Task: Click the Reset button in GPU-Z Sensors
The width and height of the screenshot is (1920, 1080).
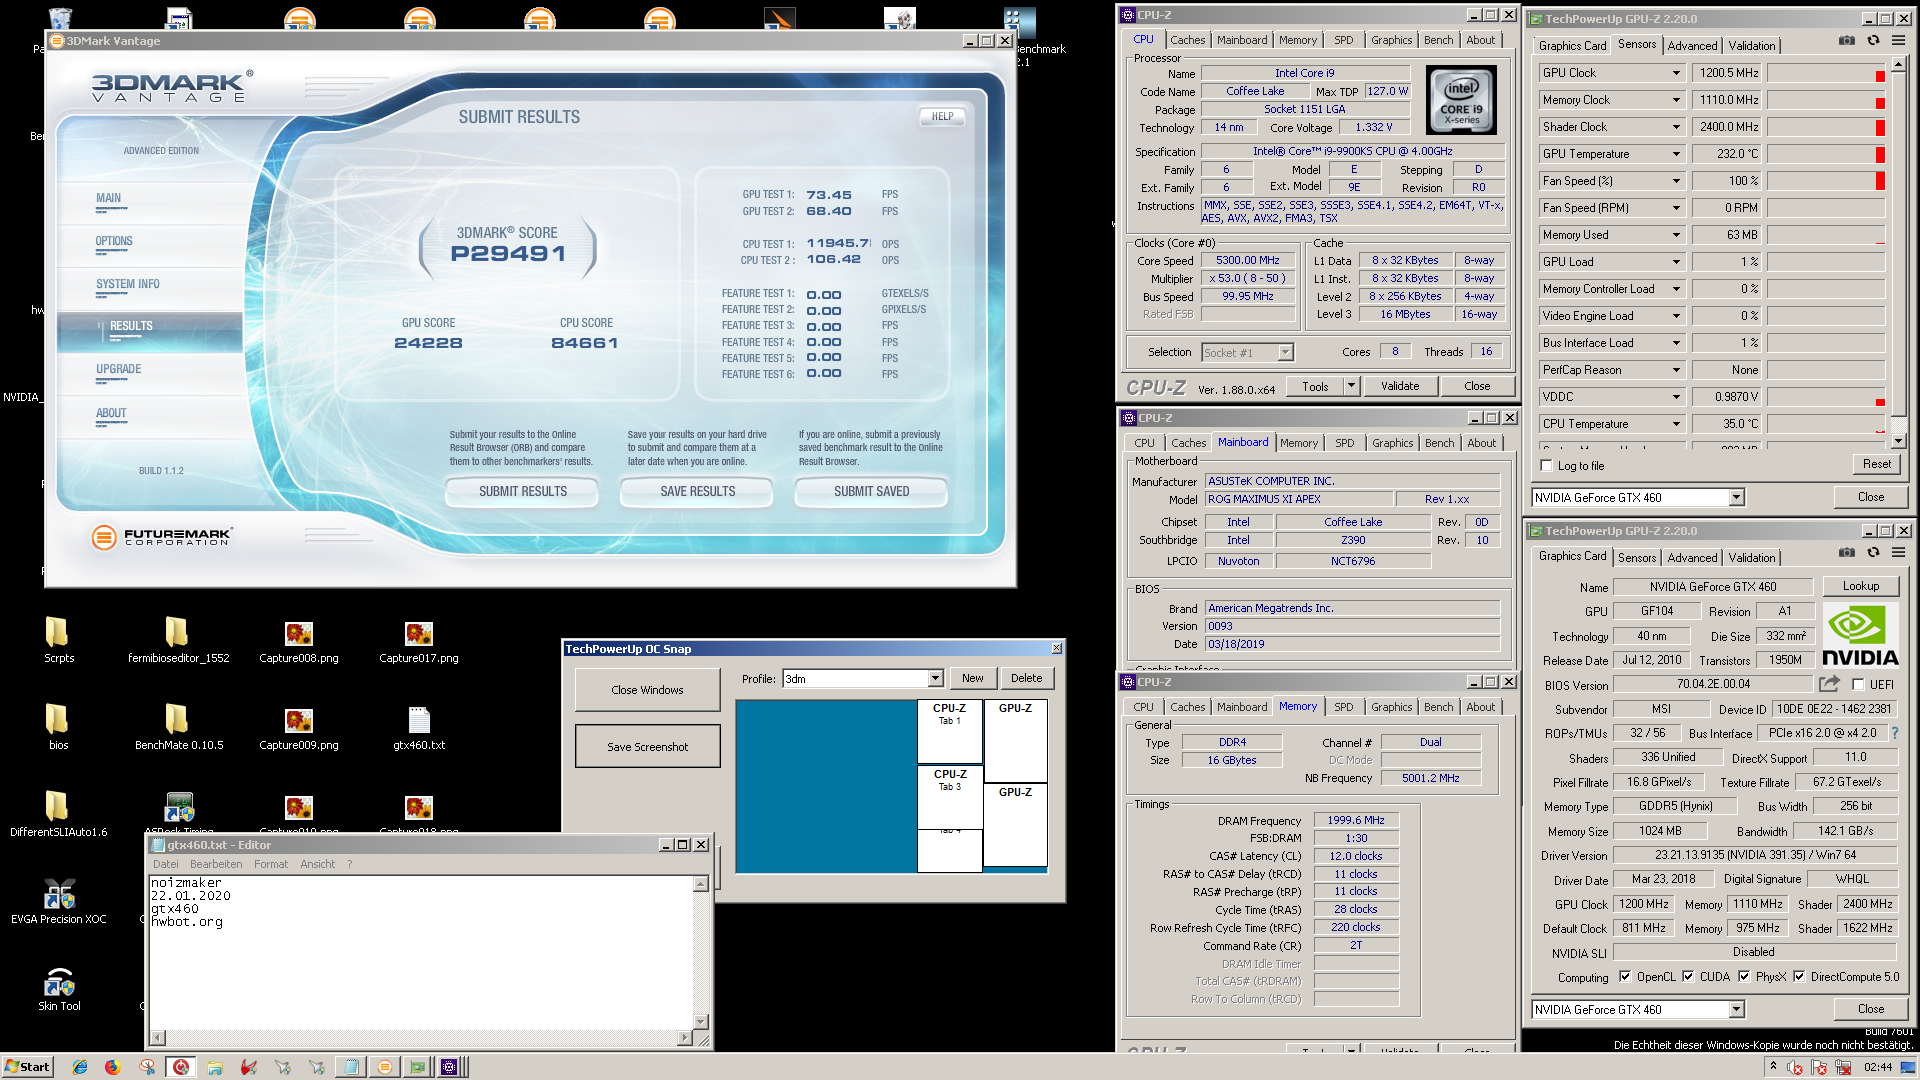Action: point(1876,464)
